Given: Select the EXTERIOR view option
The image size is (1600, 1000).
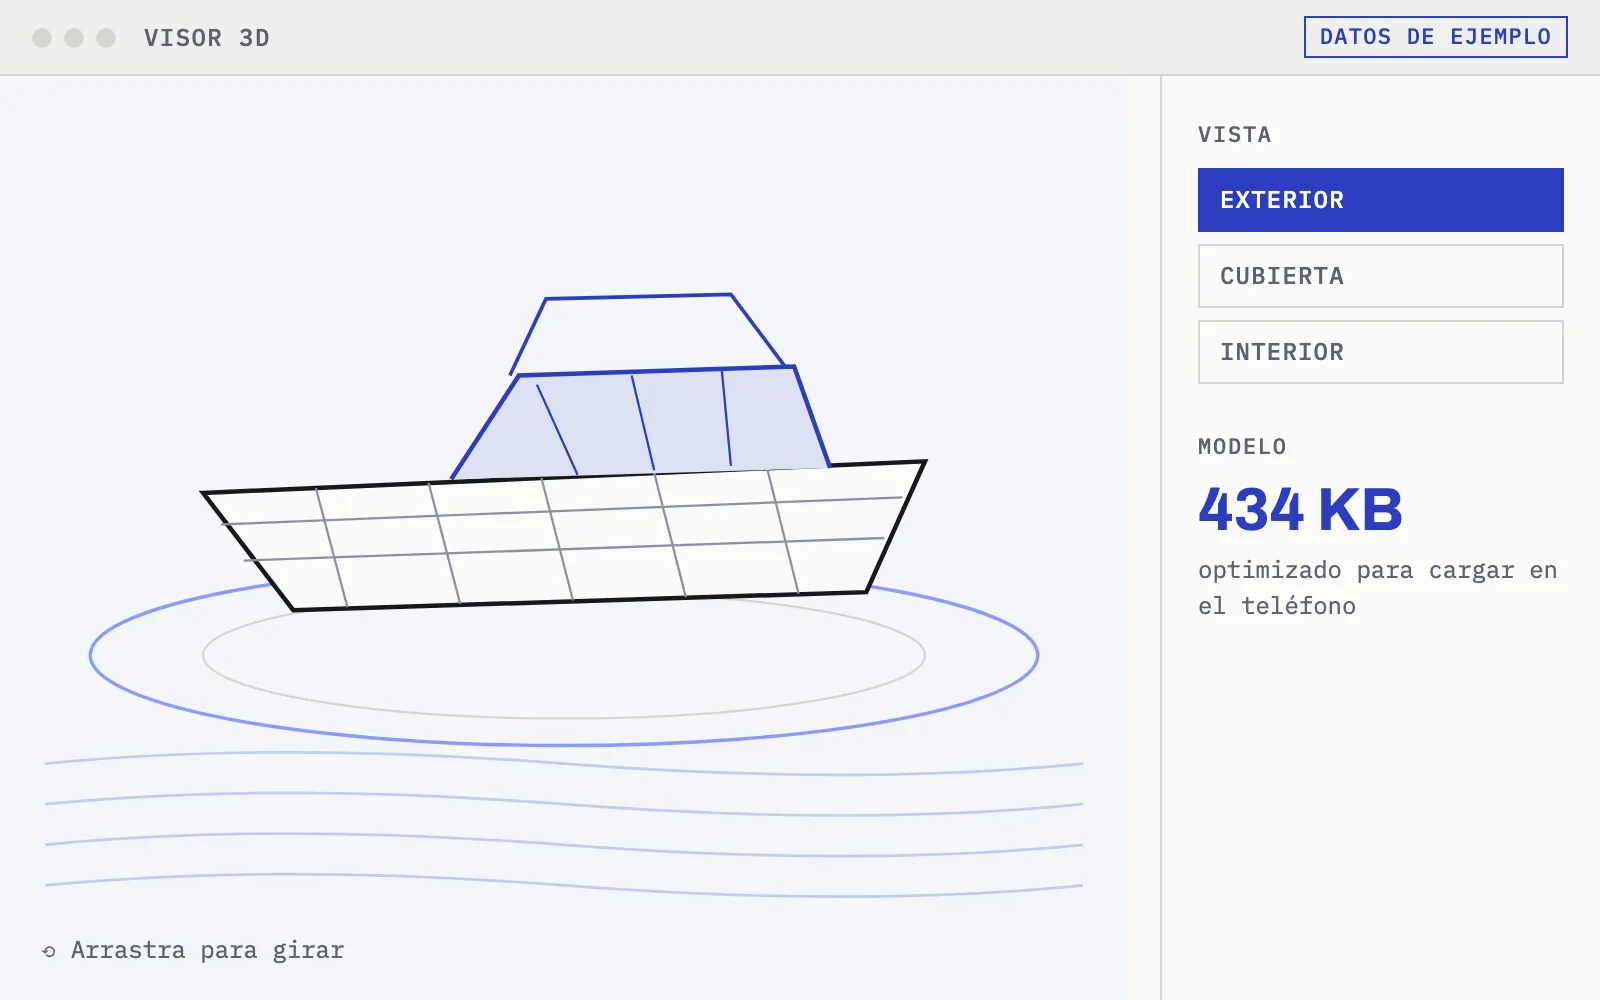Looking at the screenshot, I should 1381,200.
